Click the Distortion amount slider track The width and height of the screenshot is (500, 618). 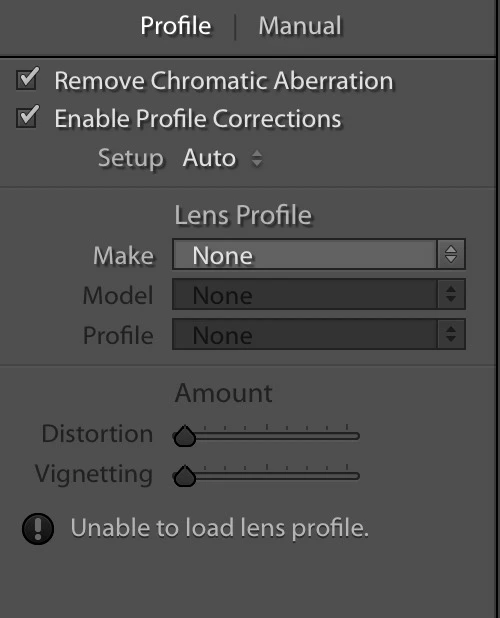pos(266,436)
